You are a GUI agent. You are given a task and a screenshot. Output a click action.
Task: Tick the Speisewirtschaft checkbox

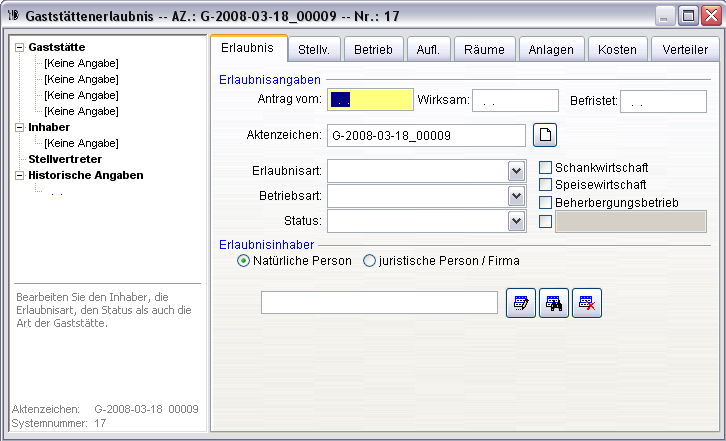[x=546, y=185]
